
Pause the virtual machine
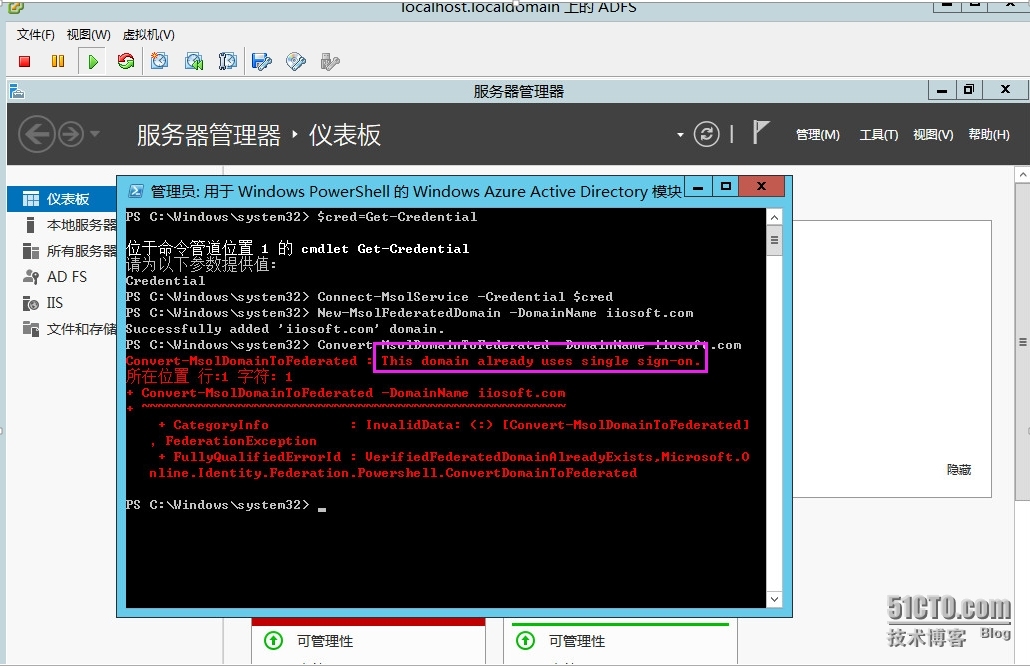click(x=58, y=62)
